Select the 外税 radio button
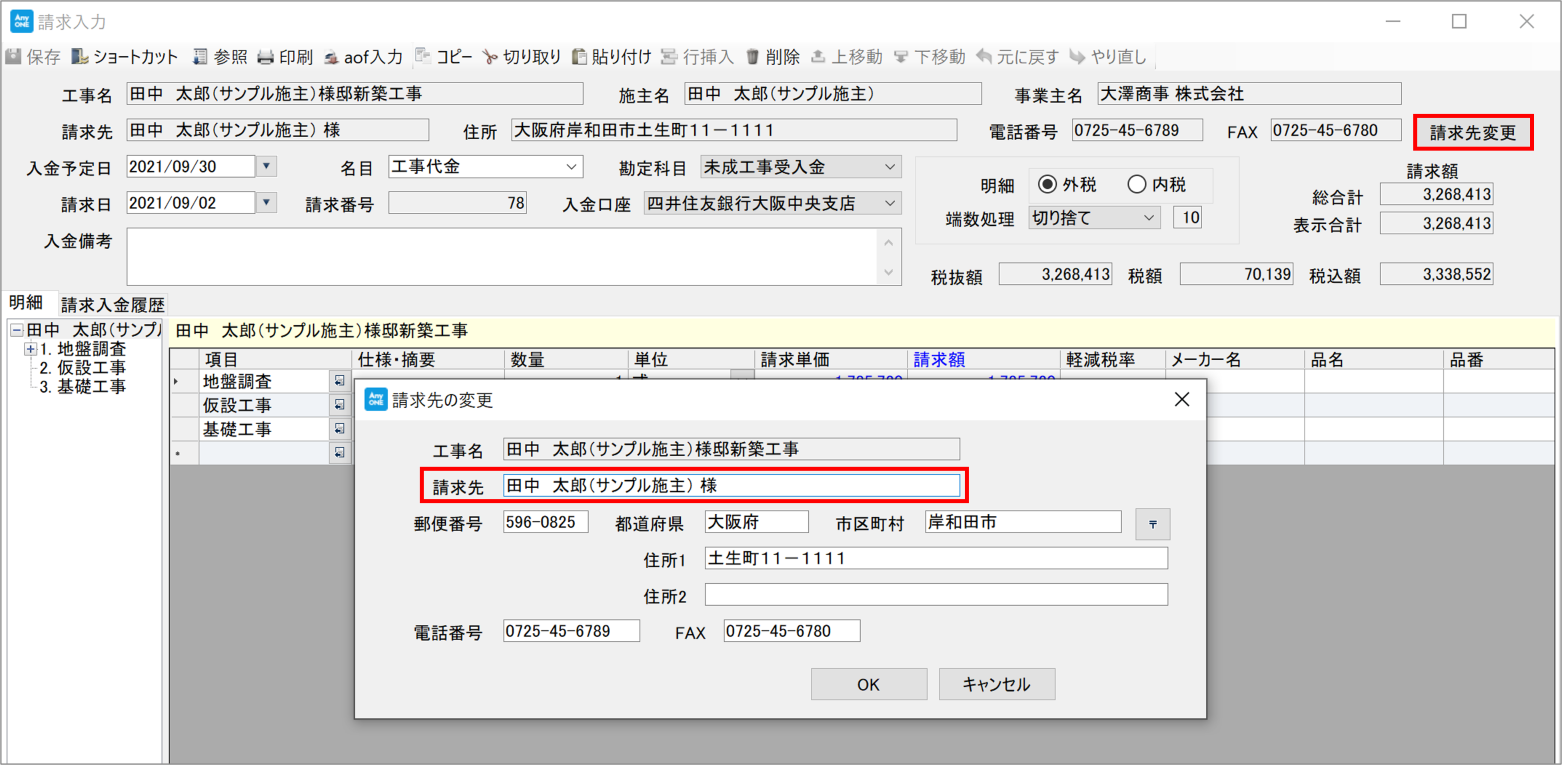This screenshot has height=765, width=1562. [x=1048, y=184]
